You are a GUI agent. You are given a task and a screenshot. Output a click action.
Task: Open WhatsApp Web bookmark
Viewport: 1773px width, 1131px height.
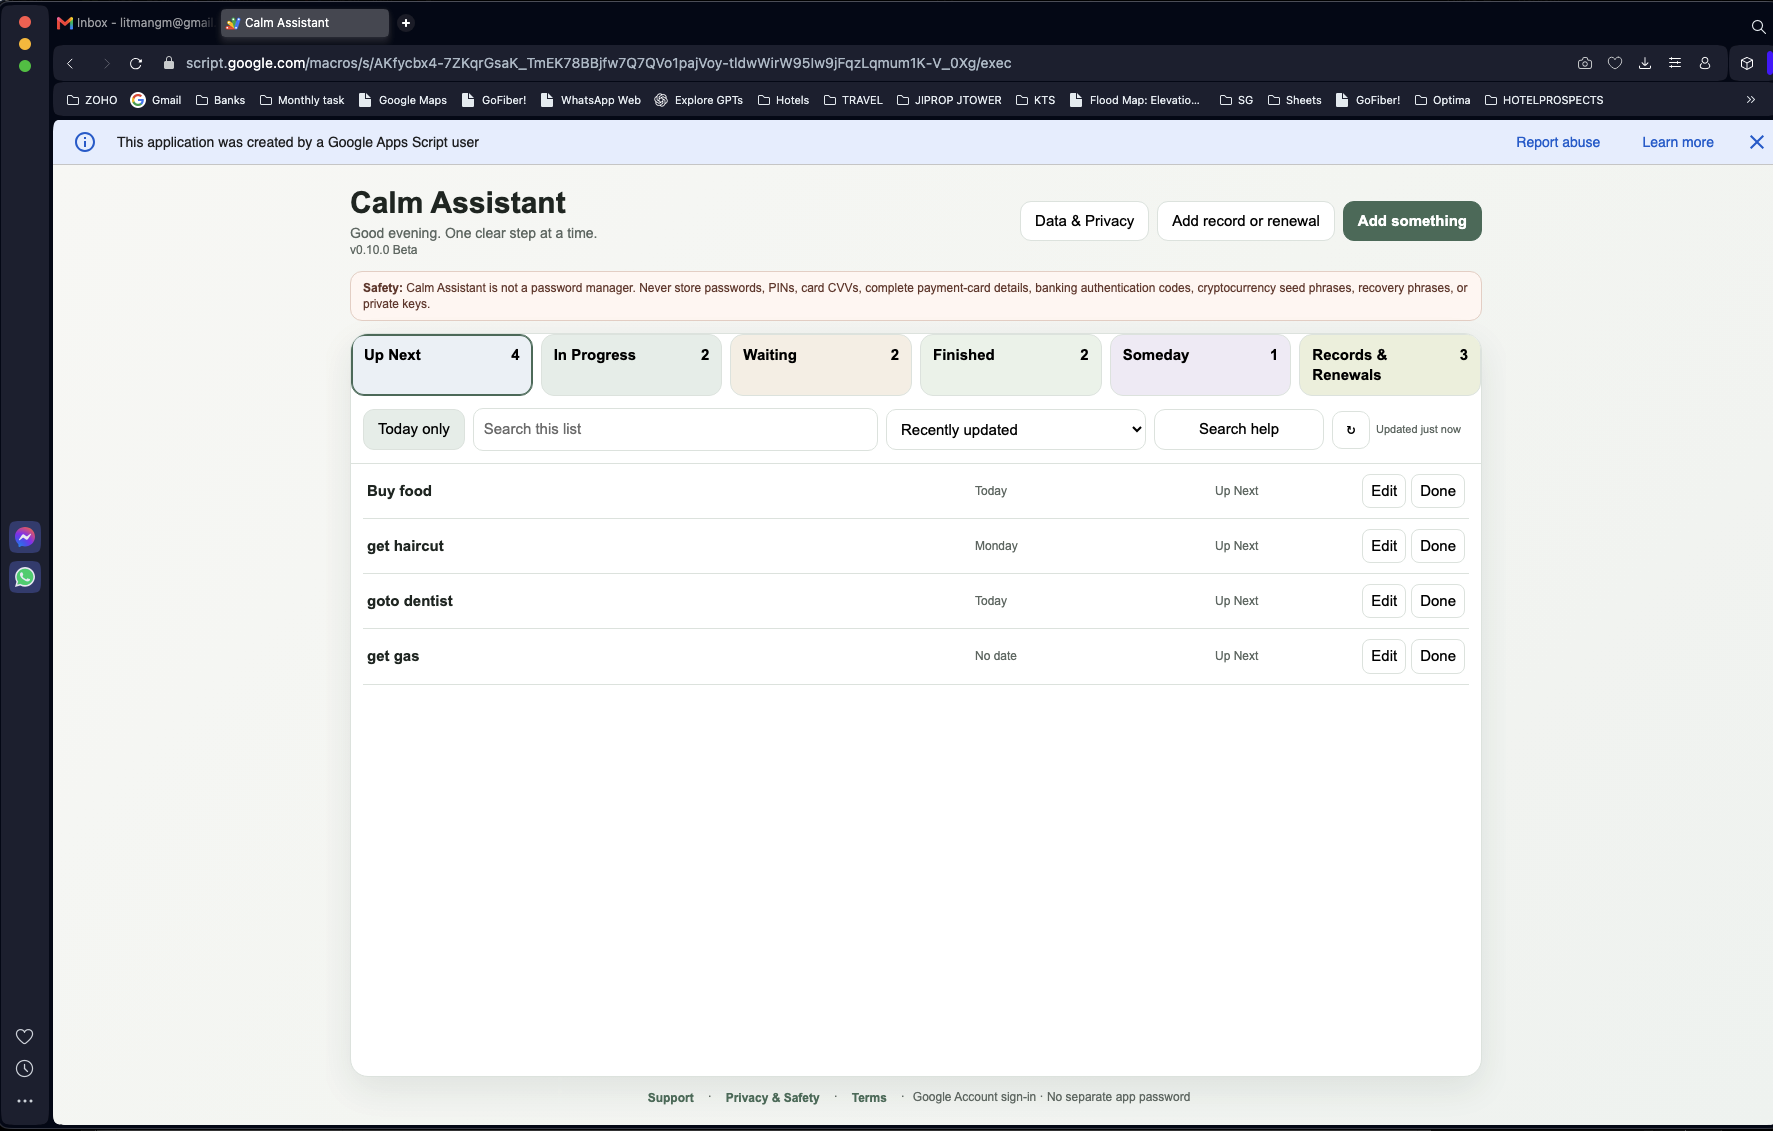[x=591, y=100]
